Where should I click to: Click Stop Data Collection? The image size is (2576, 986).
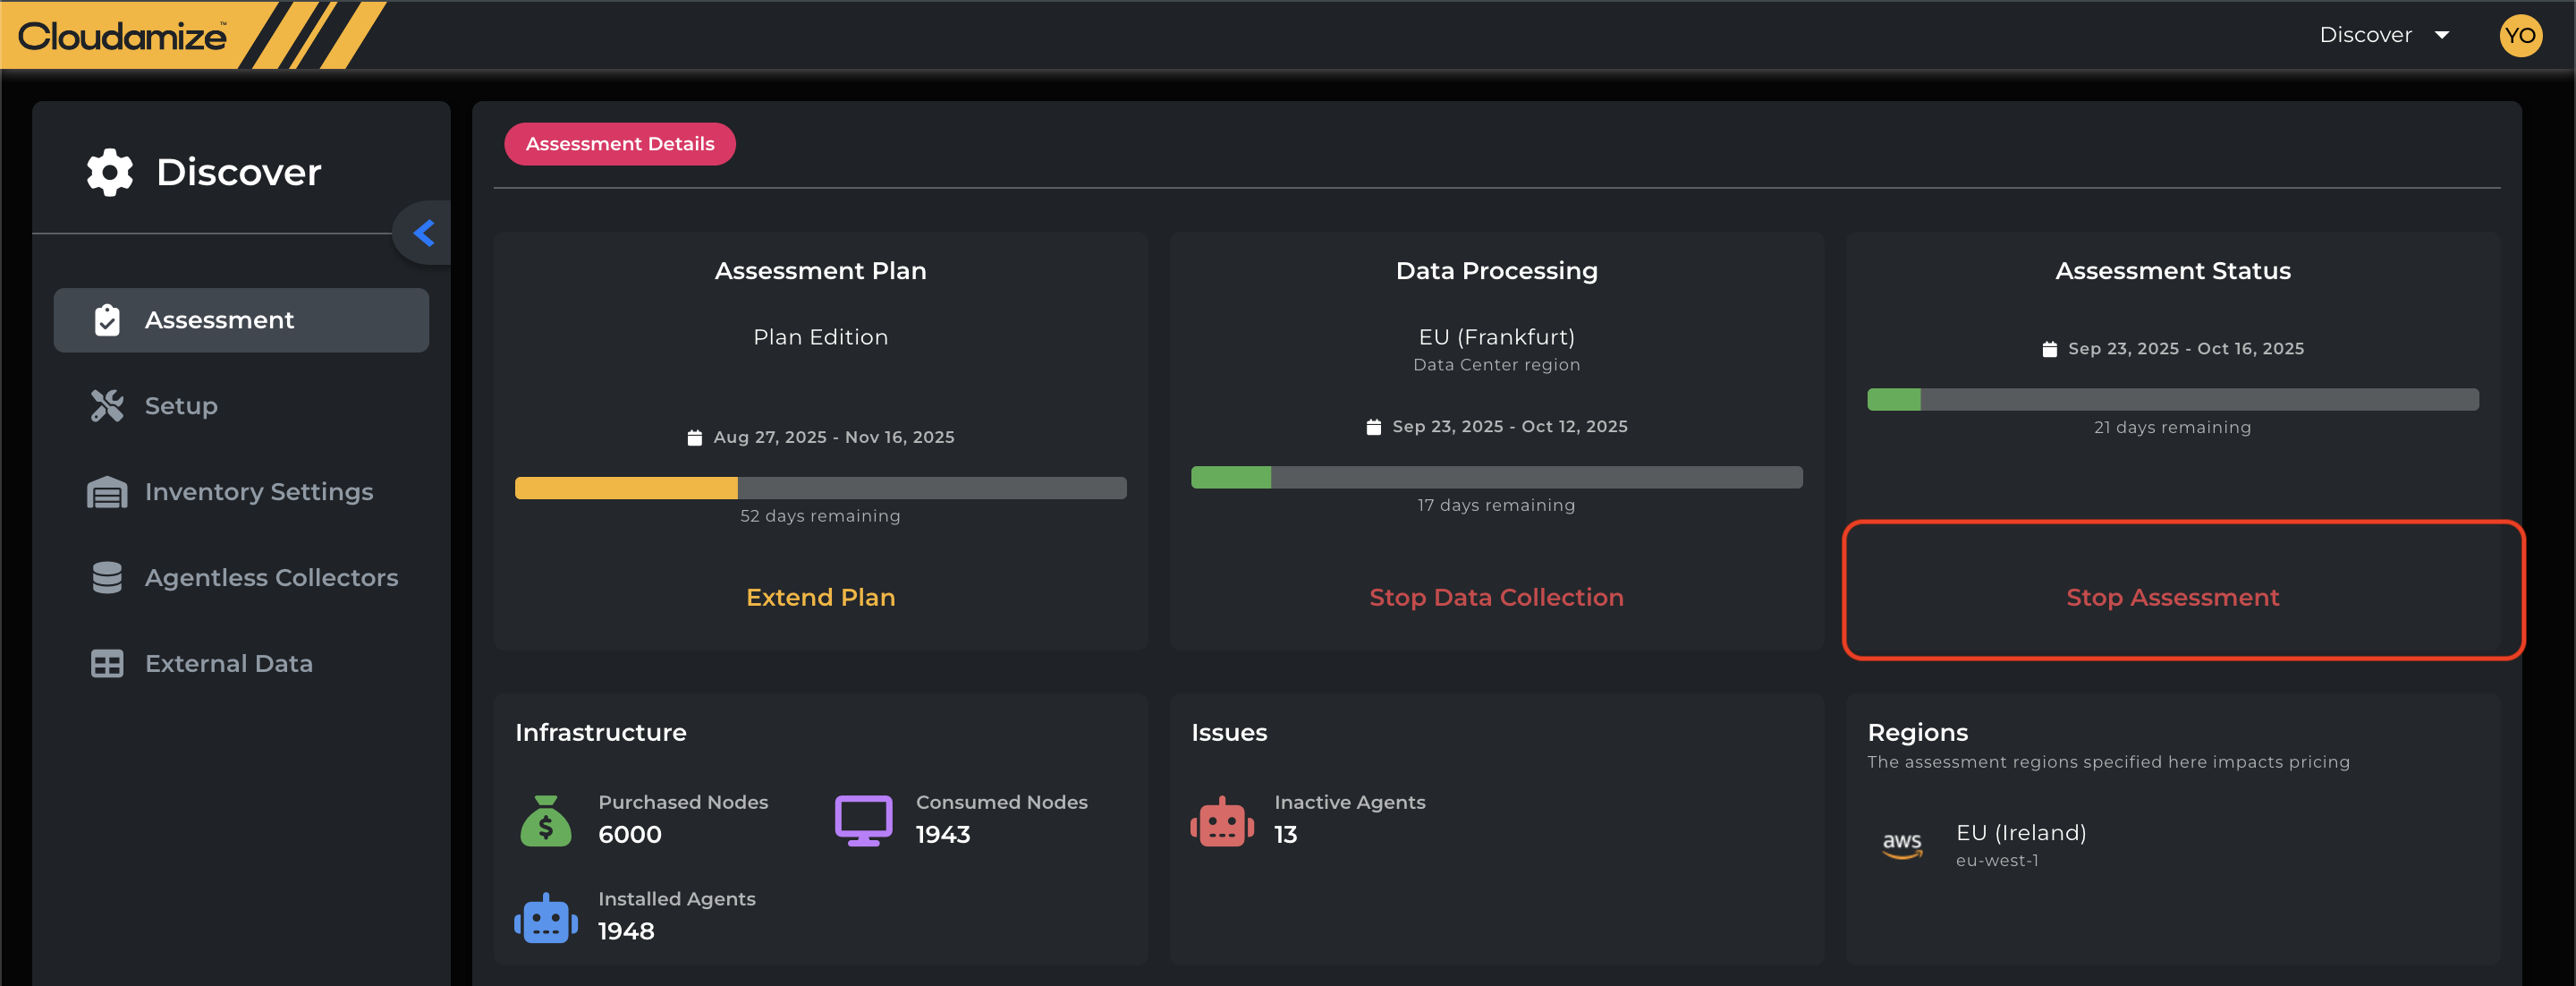[1496, 597]
